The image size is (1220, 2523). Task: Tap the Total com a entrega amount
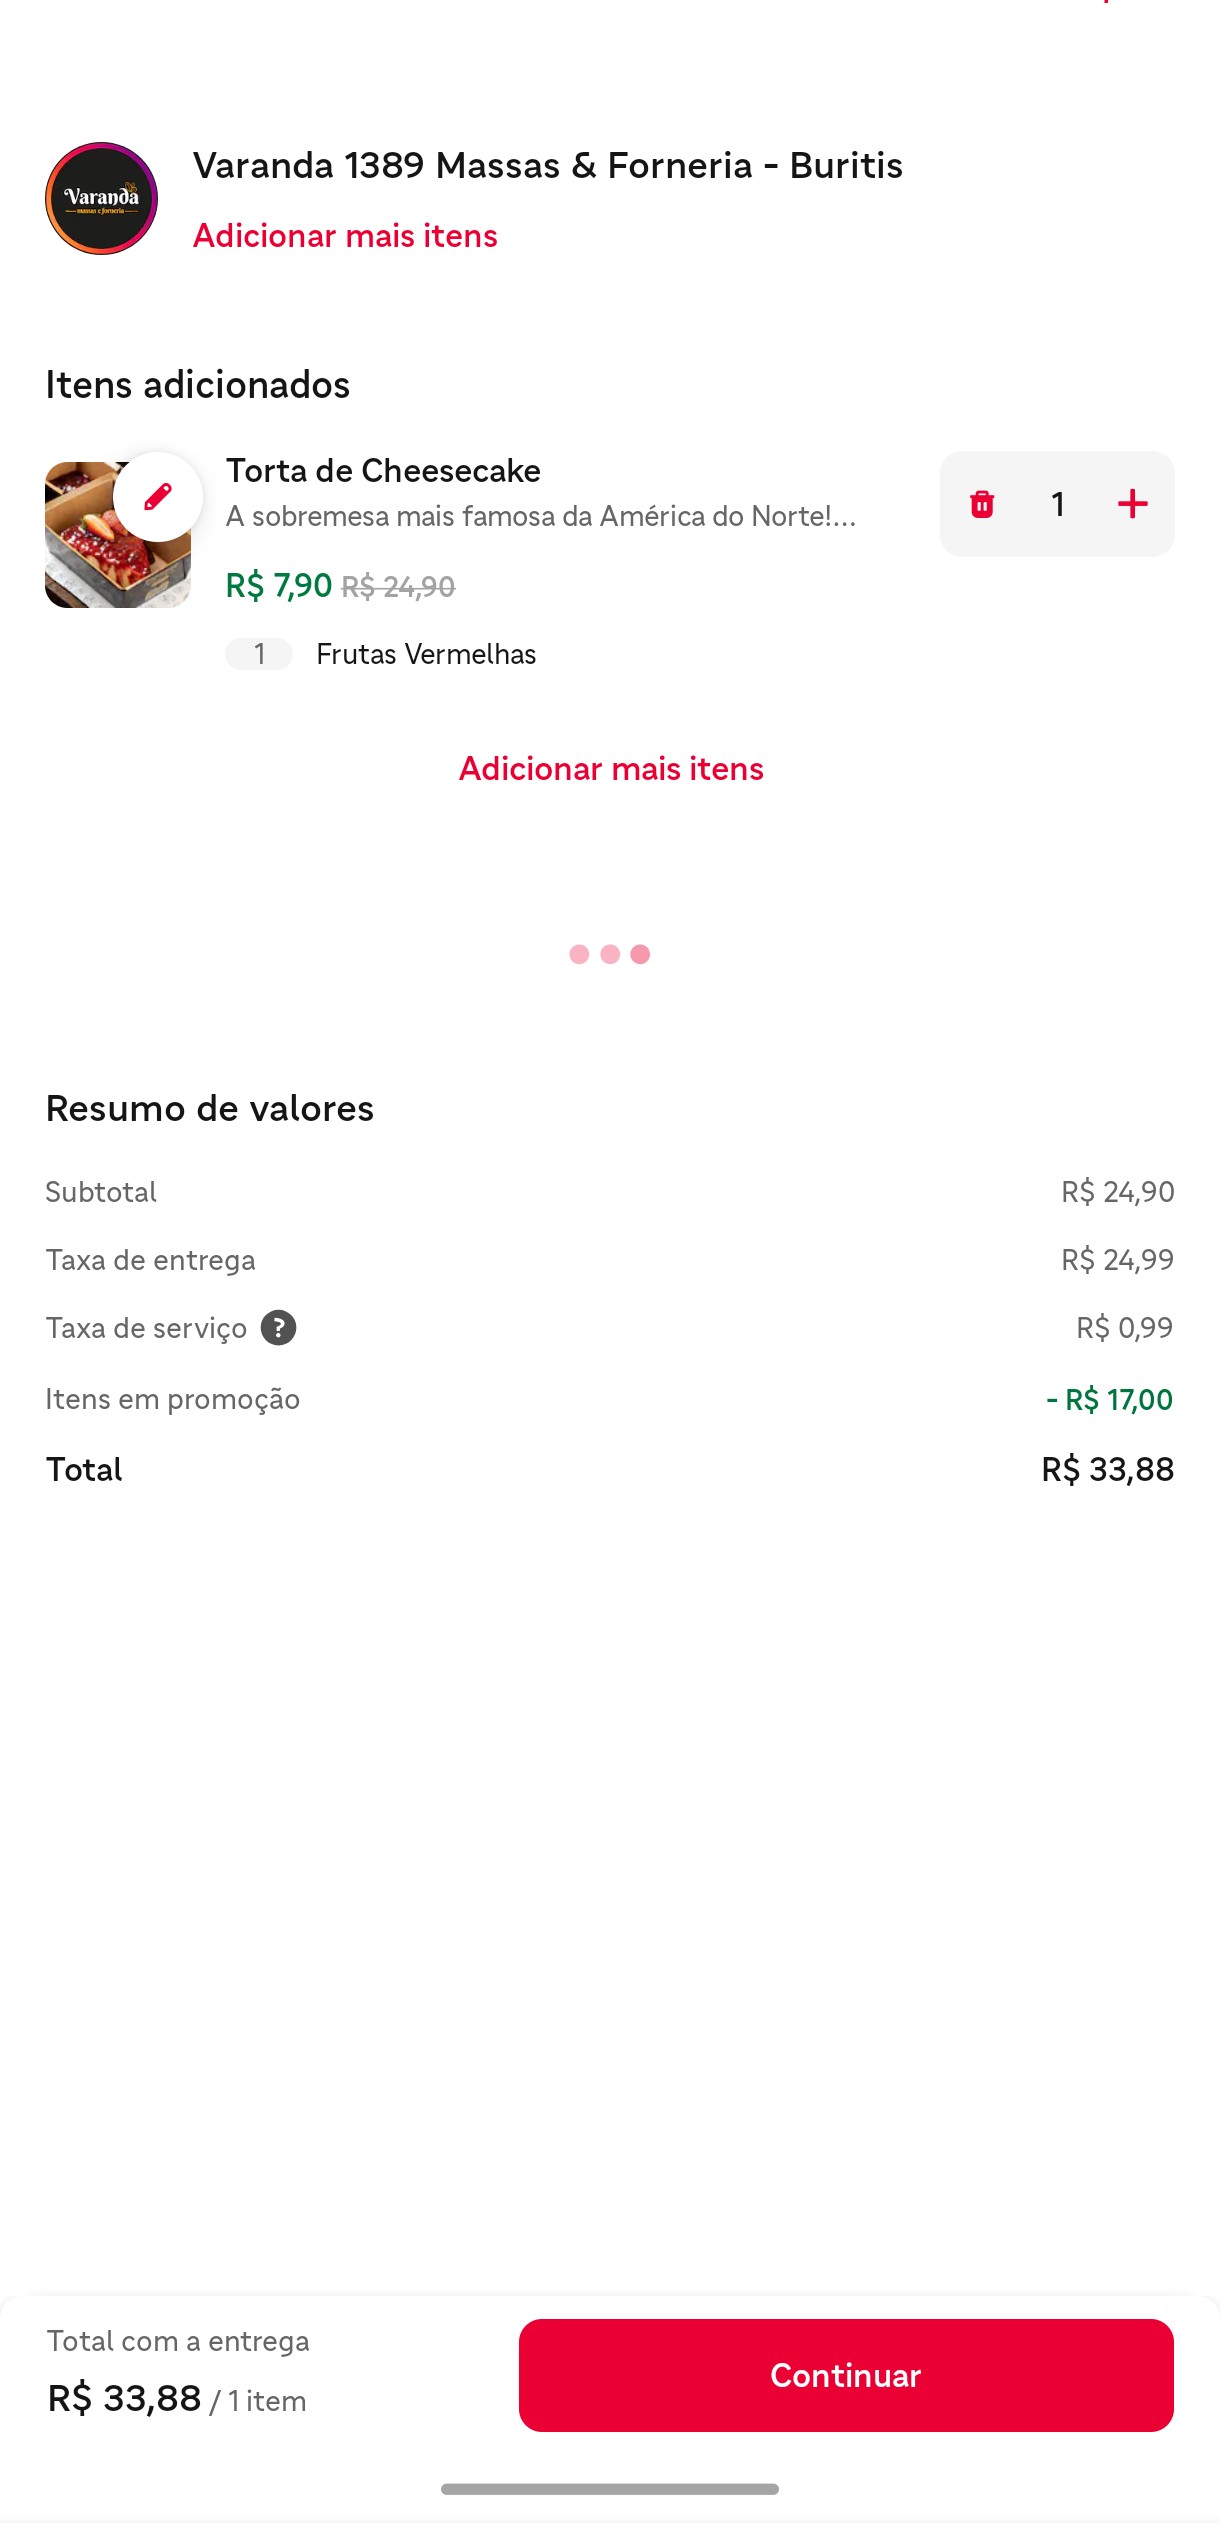124,2398
